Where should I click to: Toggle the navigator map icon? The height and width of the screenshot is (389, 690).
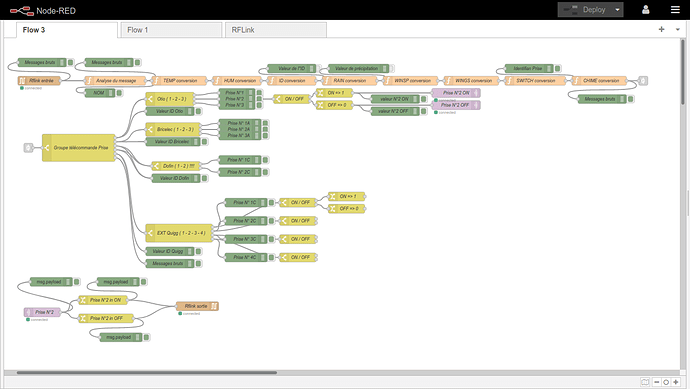click(645, 382)
